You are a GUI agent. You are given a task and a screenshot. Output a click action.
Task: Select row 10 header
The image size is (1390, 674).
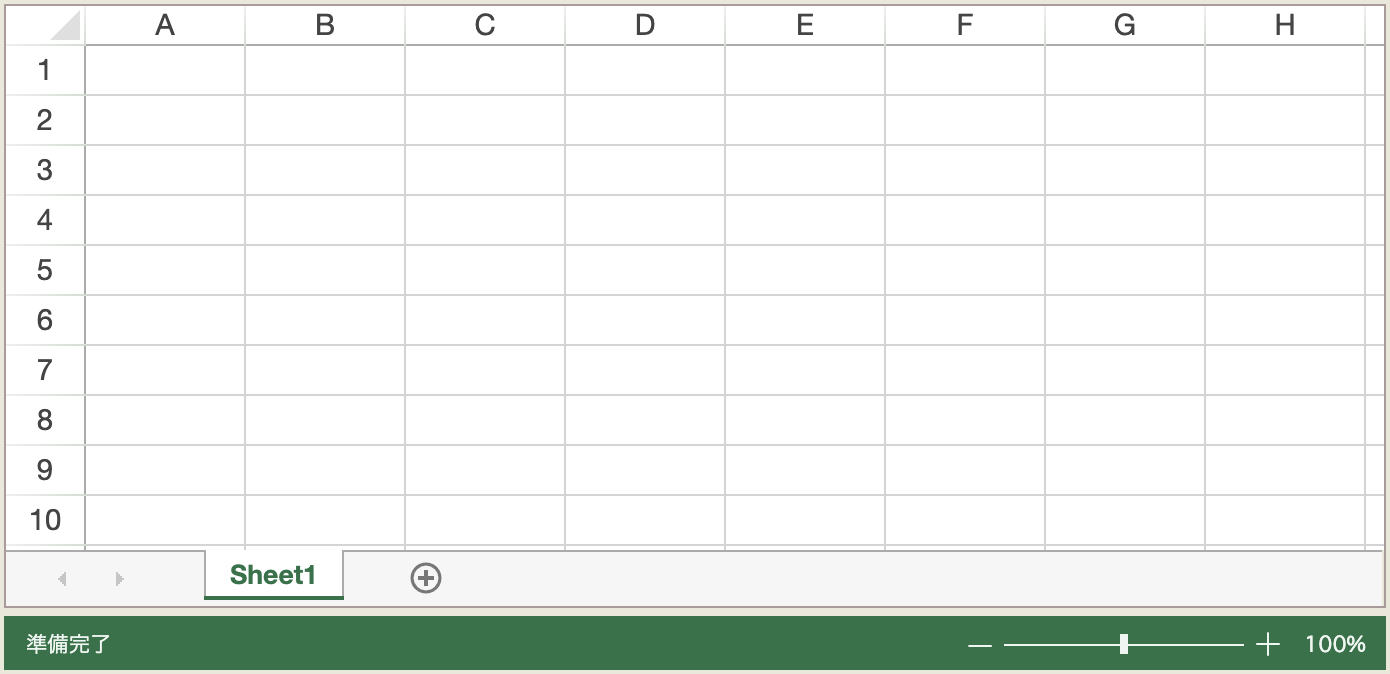pos(45,520)
